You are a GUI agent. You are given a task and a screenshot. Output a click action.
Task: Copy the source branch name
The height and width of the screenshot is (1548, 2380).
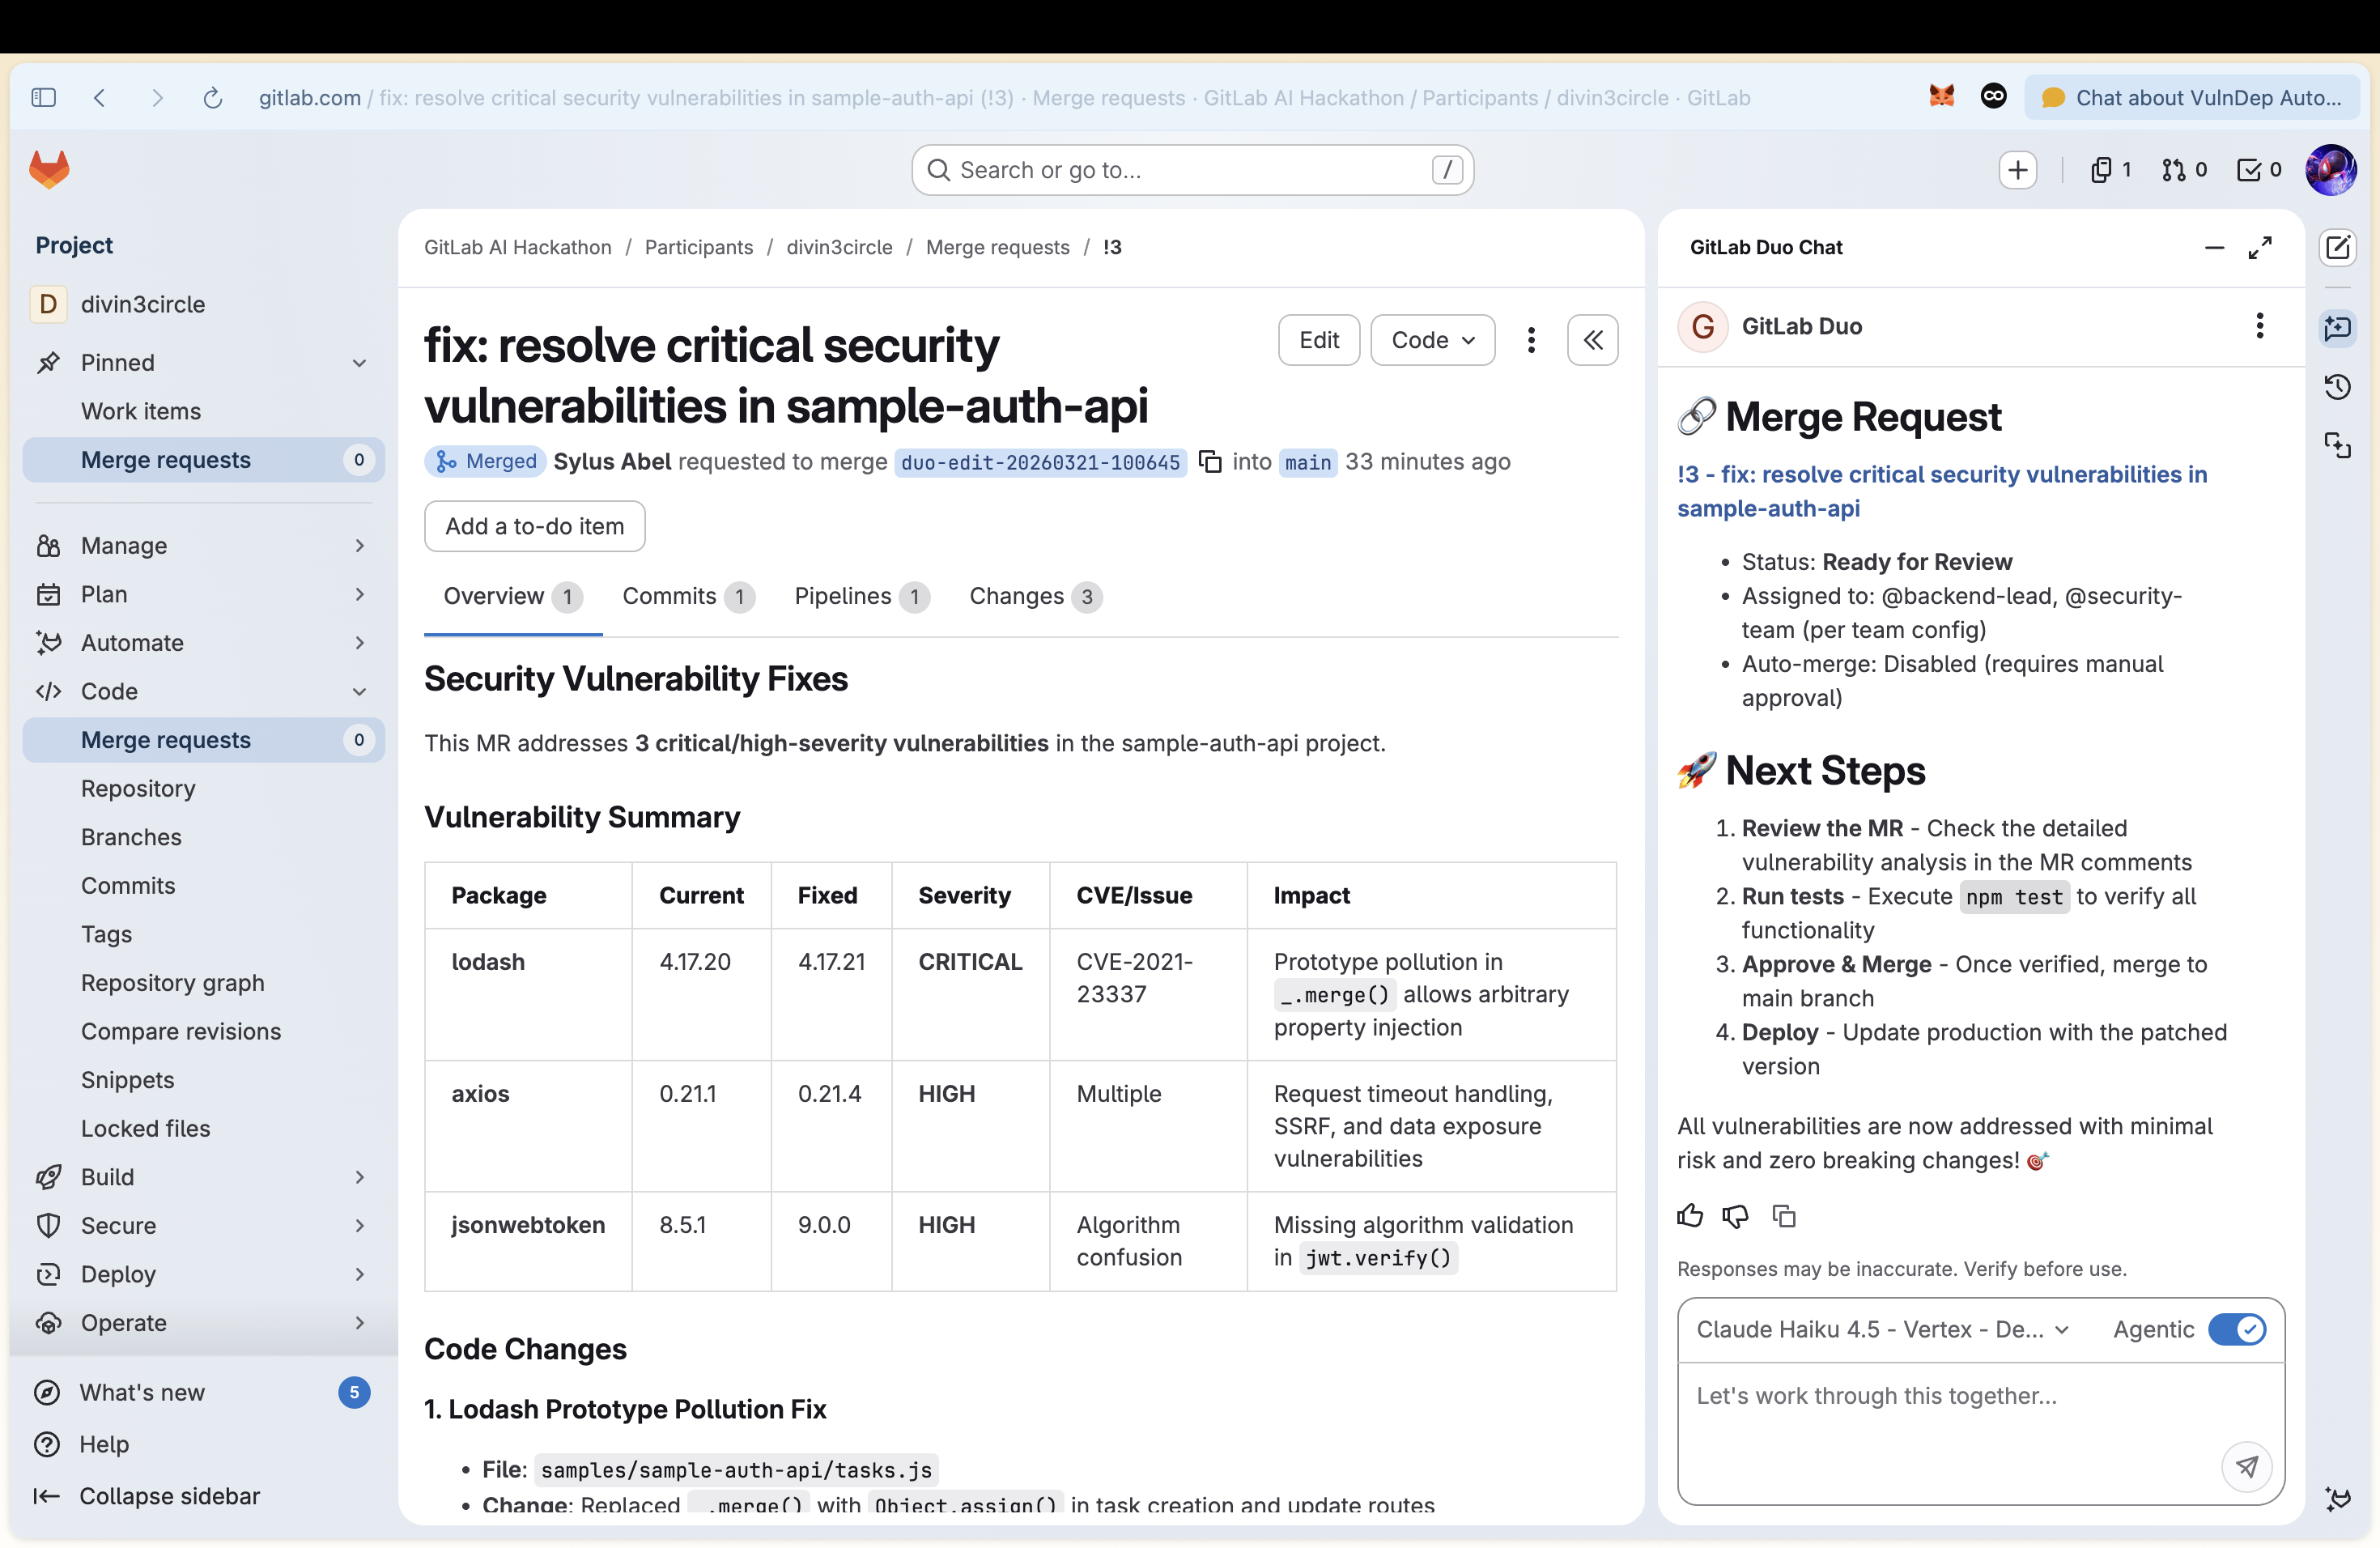(x=1210, y=462)
